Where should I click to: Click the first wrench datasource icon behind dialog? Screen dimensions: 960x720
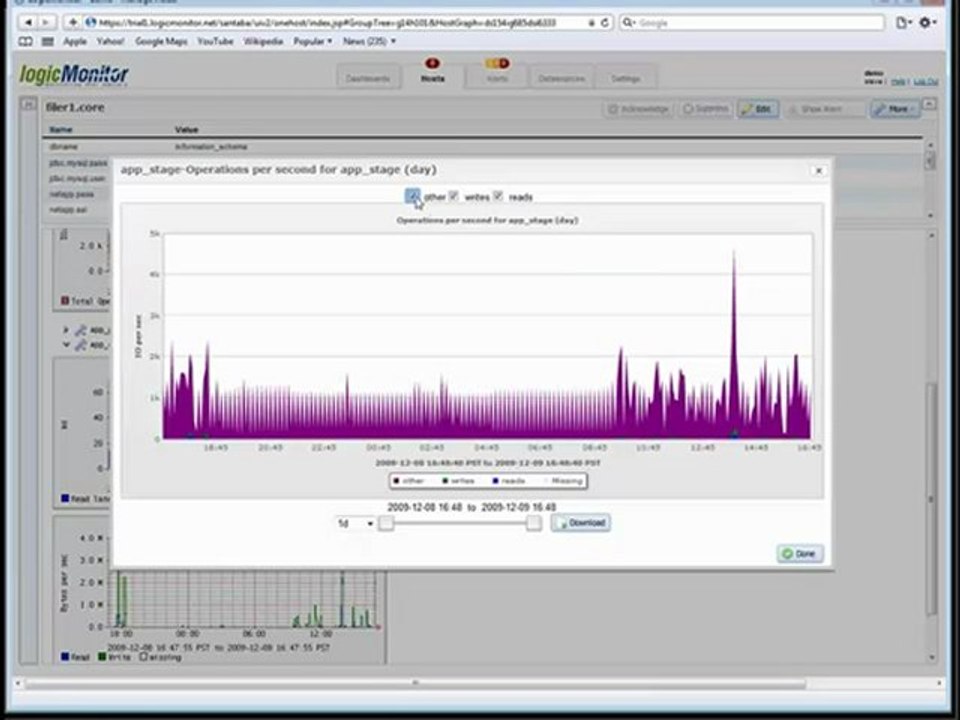[81, 331]
